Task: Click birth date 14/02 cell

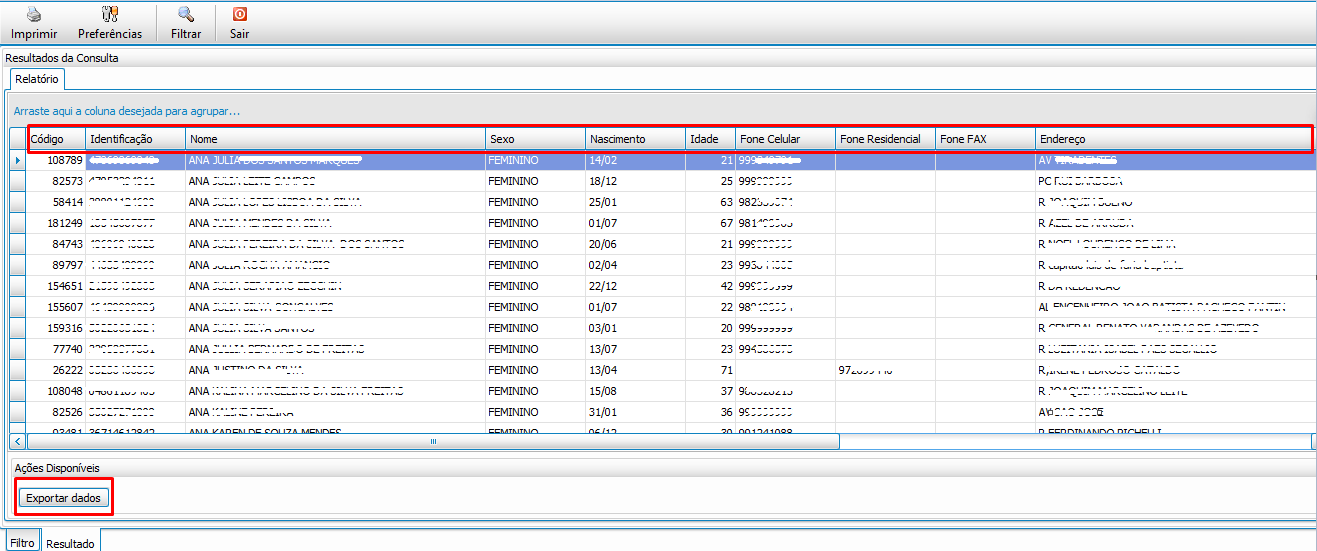Action: coord(635,160)
